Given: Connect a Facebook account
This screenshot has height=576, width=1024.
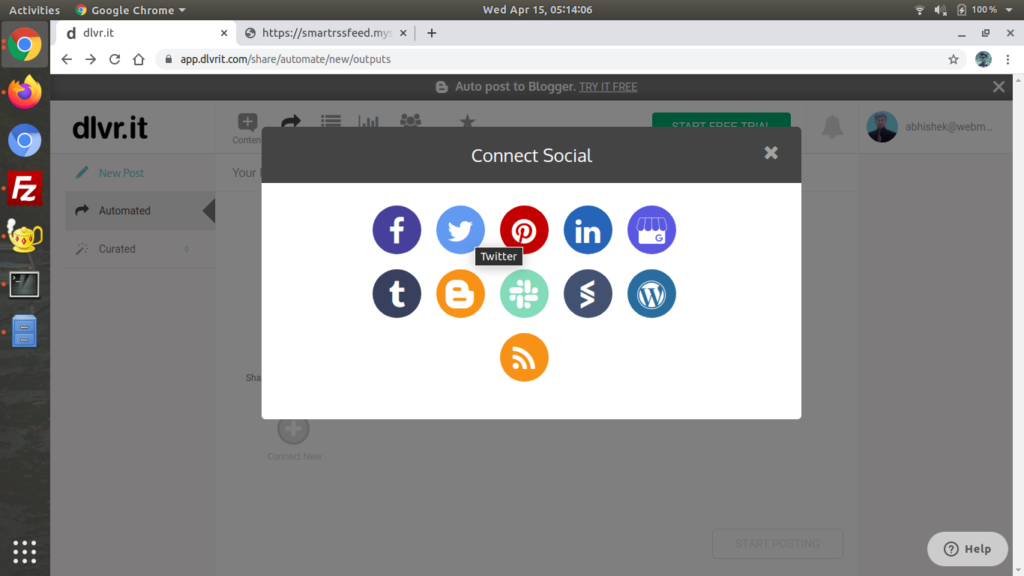Looking at the screenshot, I should [396, 230].
